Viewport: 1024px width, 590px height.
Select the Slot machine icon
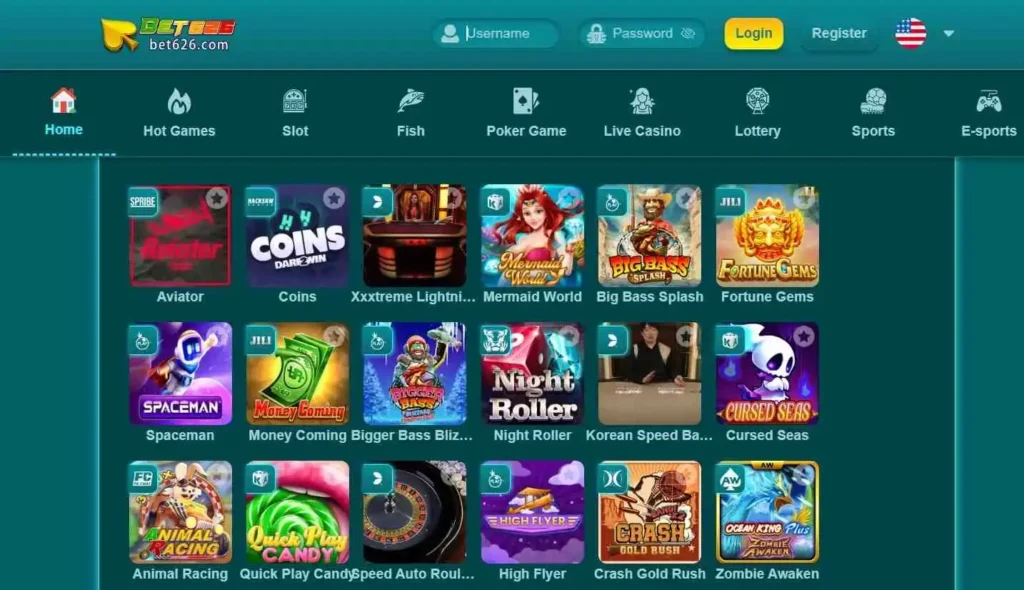(x=295, y=101)
